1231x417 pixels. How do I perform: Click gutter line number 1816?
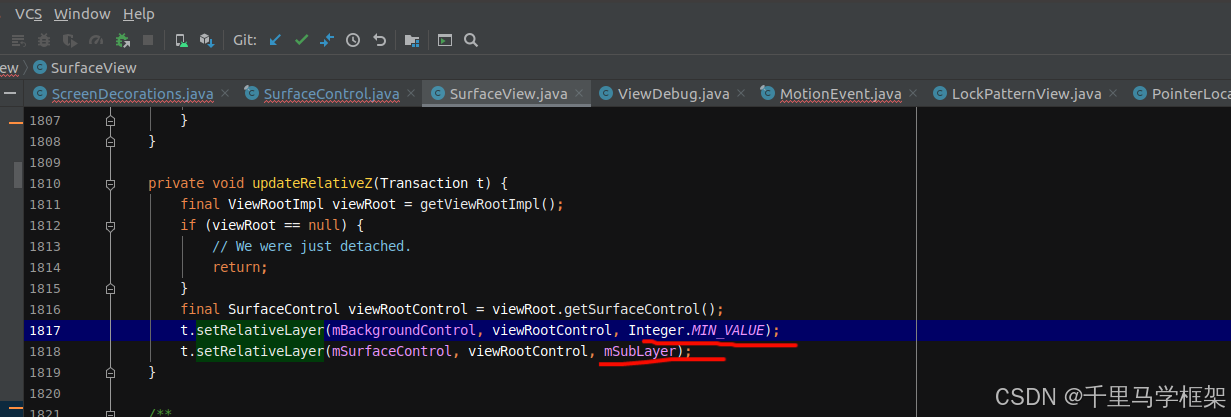[x=45, y=309]
